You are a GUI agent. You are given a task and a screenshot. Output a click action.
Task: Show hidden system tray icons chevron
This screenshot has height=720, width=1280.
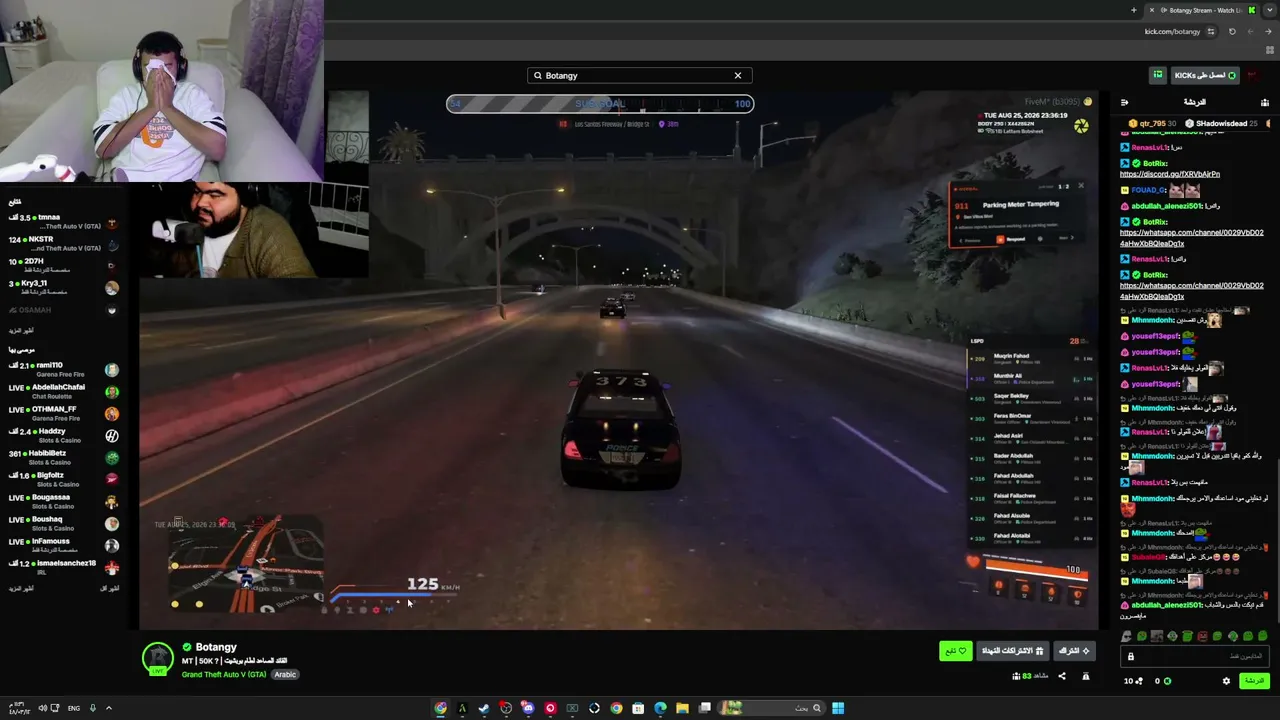[x=109, y=708]
